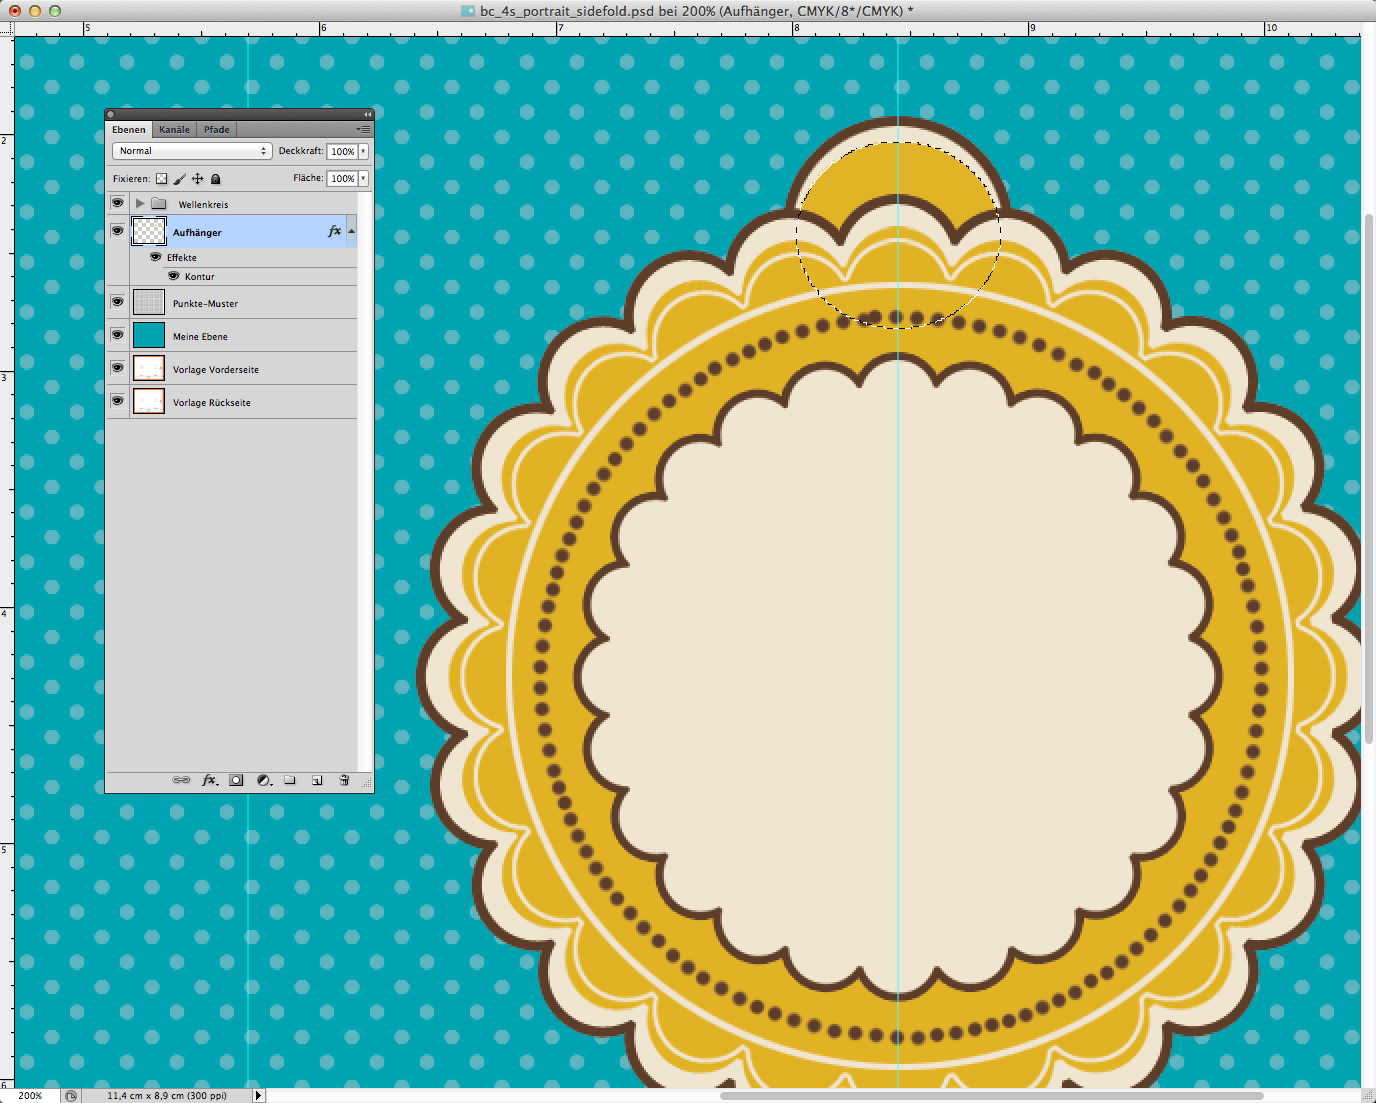This screenshot has width=1376, height=1103.
Task: Create a new layer group
Action: tap(290, 780)
